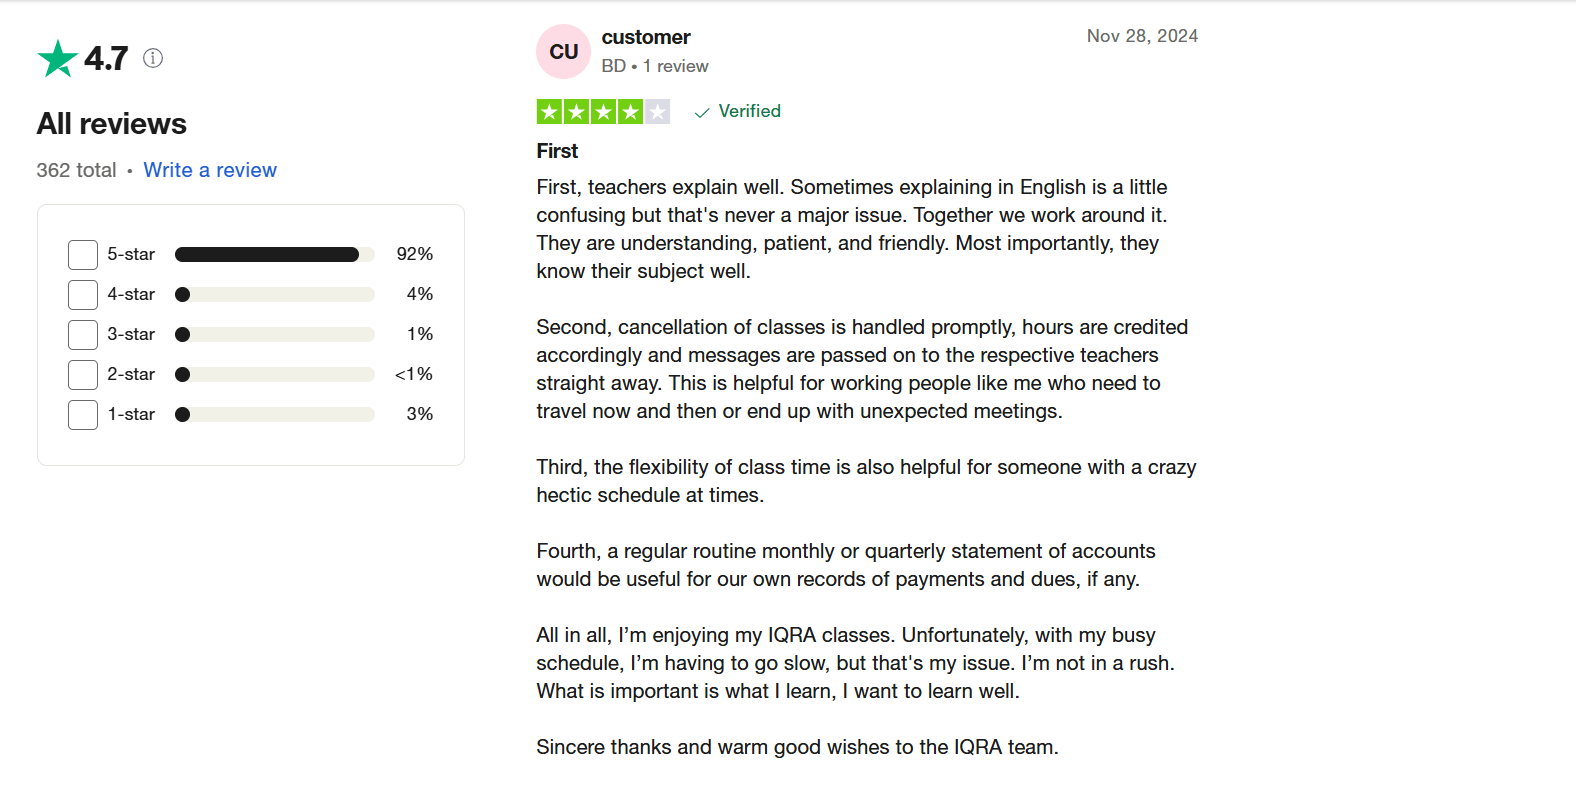Check the 3-star filter checkbox
This screenshot has width=1576, height=785.
pos(83,335)
